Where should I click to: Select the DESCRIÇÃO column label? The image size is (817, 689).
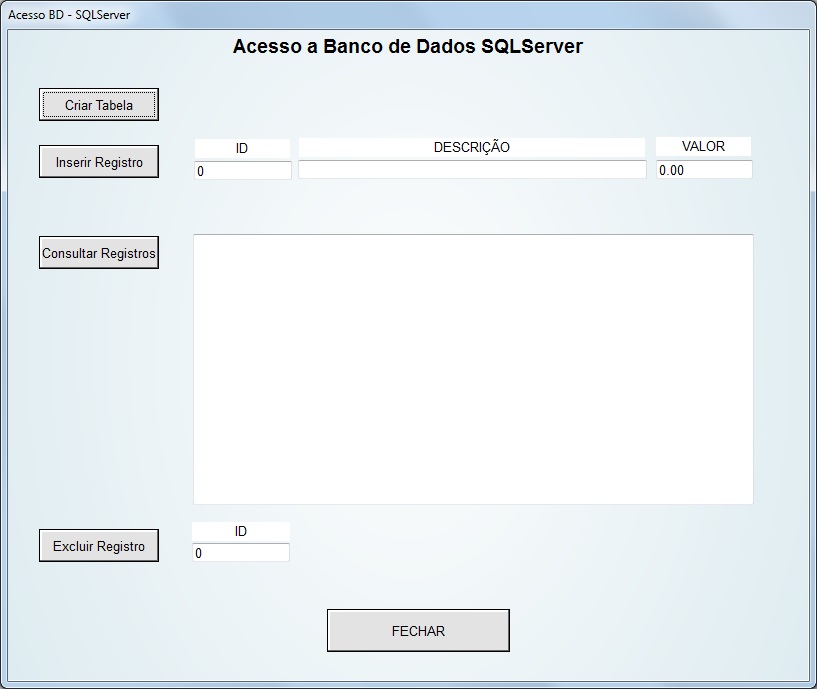point(472,147)
